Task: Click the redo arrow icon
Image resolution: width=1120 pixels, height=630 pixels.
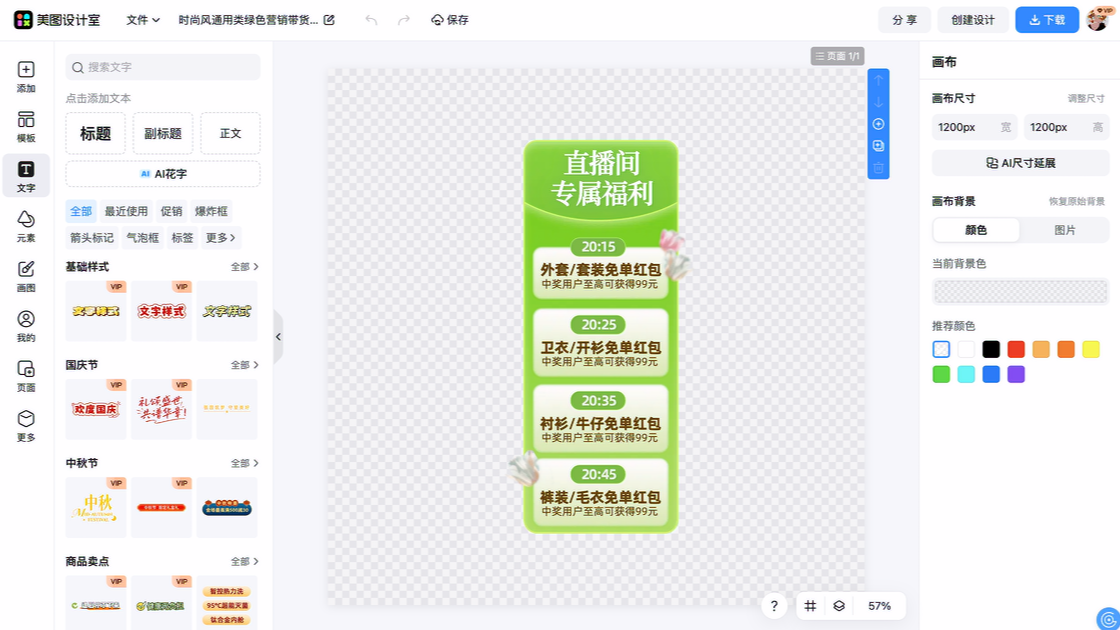Action: (x=404, y=20)
